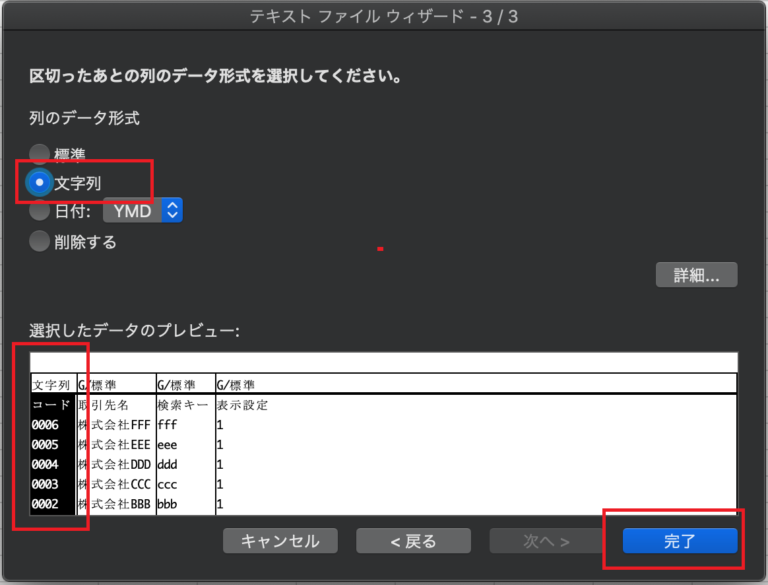
Task: Select the 文字列 column header in preview
Action: click(53, 385)
